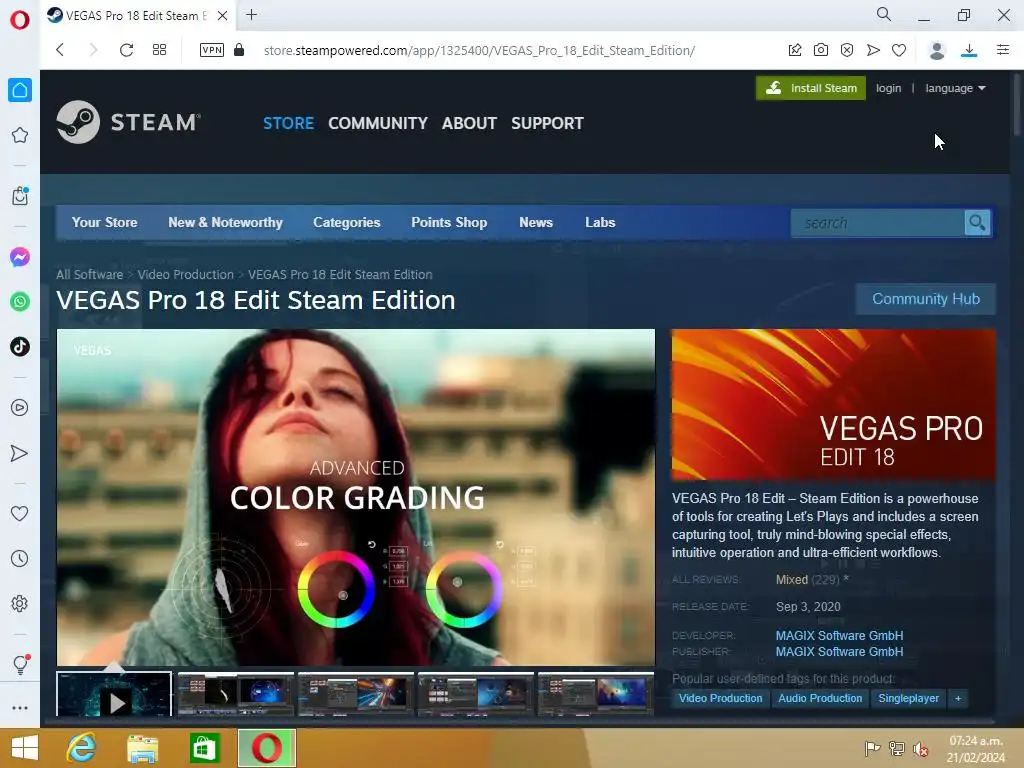Viewport: 1024px width, 768px height.
Task: Open the Labs tab
Action: coord(600,222)
